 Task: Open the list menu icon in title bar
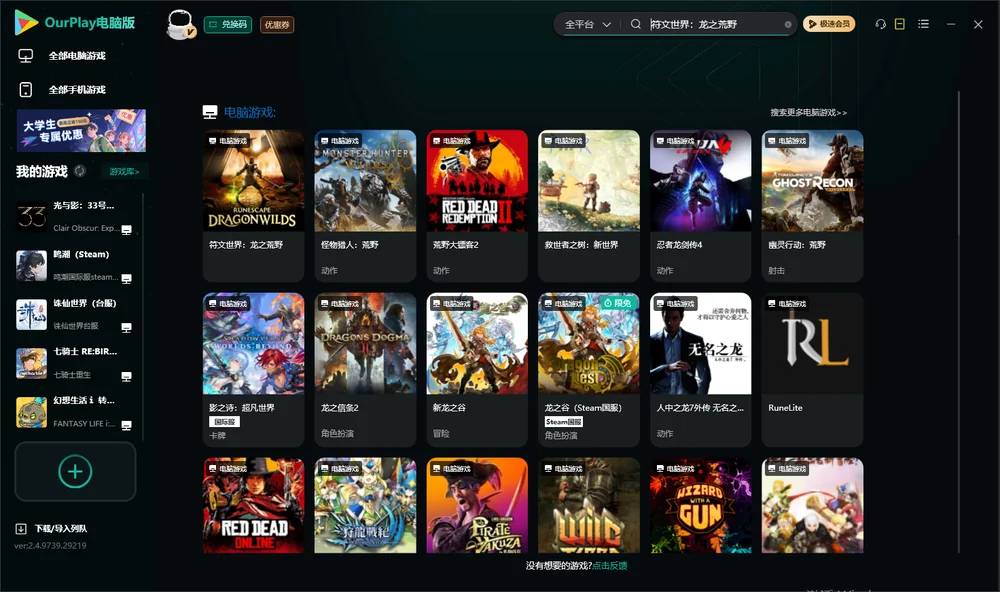[923, 24]
